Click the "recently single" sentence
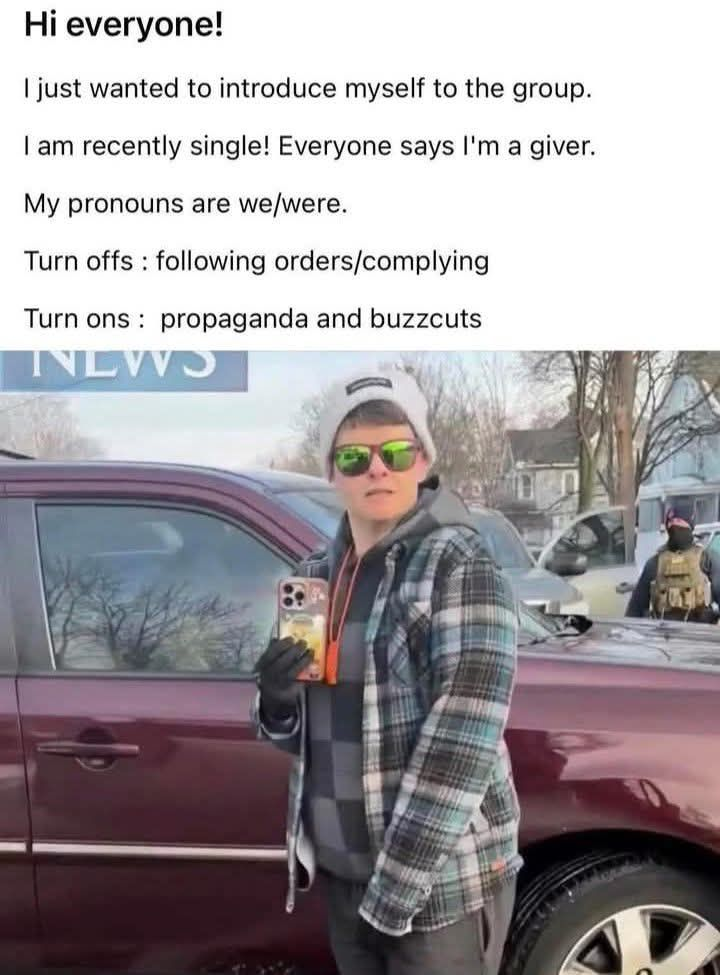This screenshot has height=975, width=720. [310, 147]
